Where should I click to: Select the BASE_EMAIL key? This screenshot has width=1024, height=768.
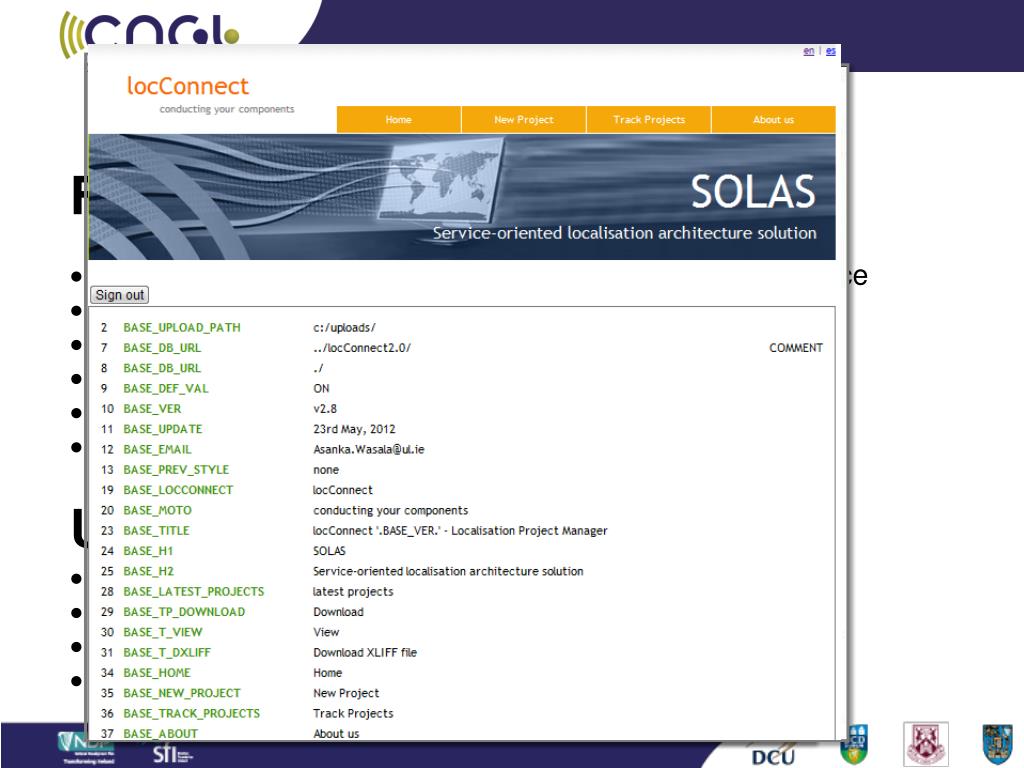click(x=157, y=449)
